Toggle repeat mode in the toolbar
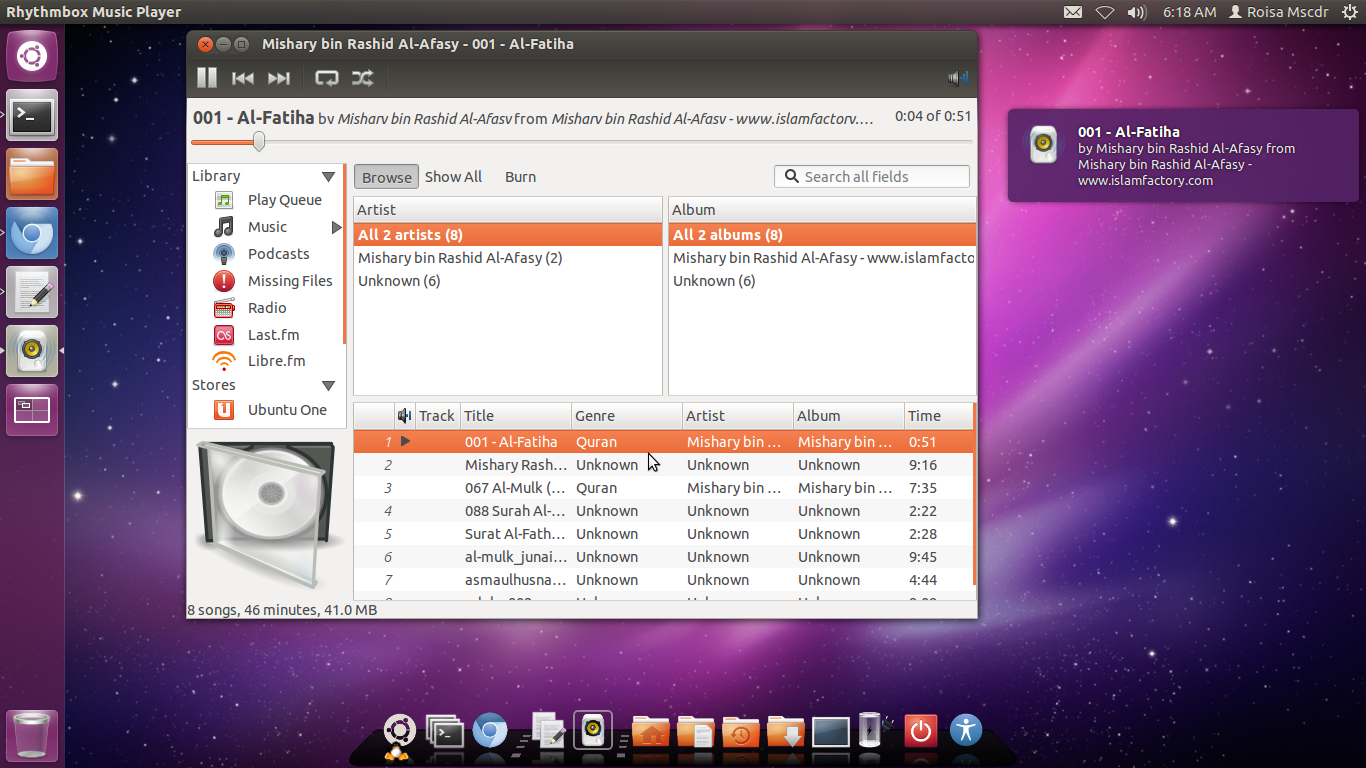1366x768 pixels. (x=326, y=78)
